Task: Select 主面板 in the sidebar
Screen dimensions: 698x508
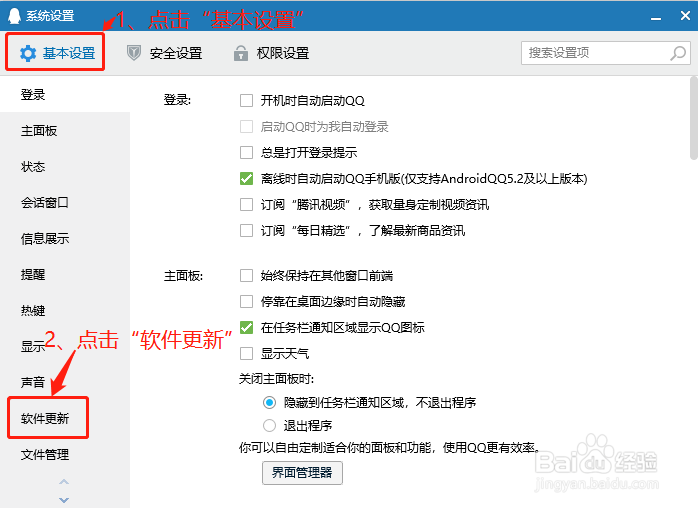Action: click(65, 130)
